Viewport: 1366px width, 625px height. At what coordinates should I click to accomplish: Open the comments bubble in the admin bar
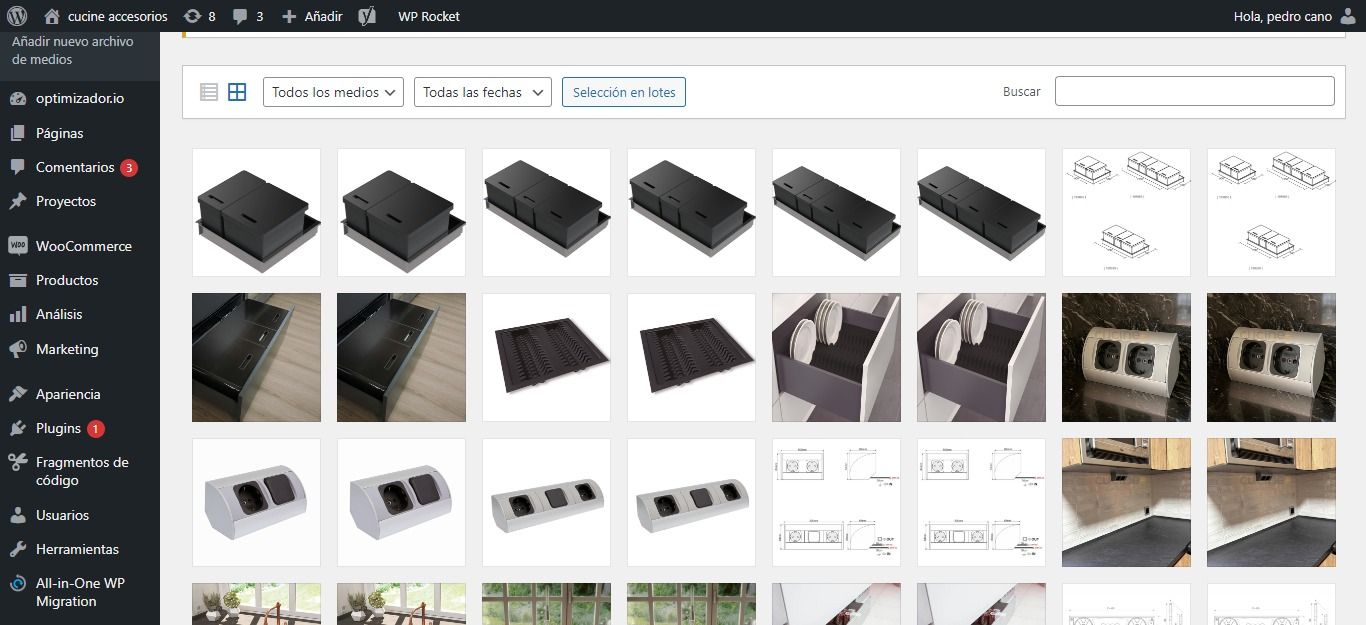247,16
